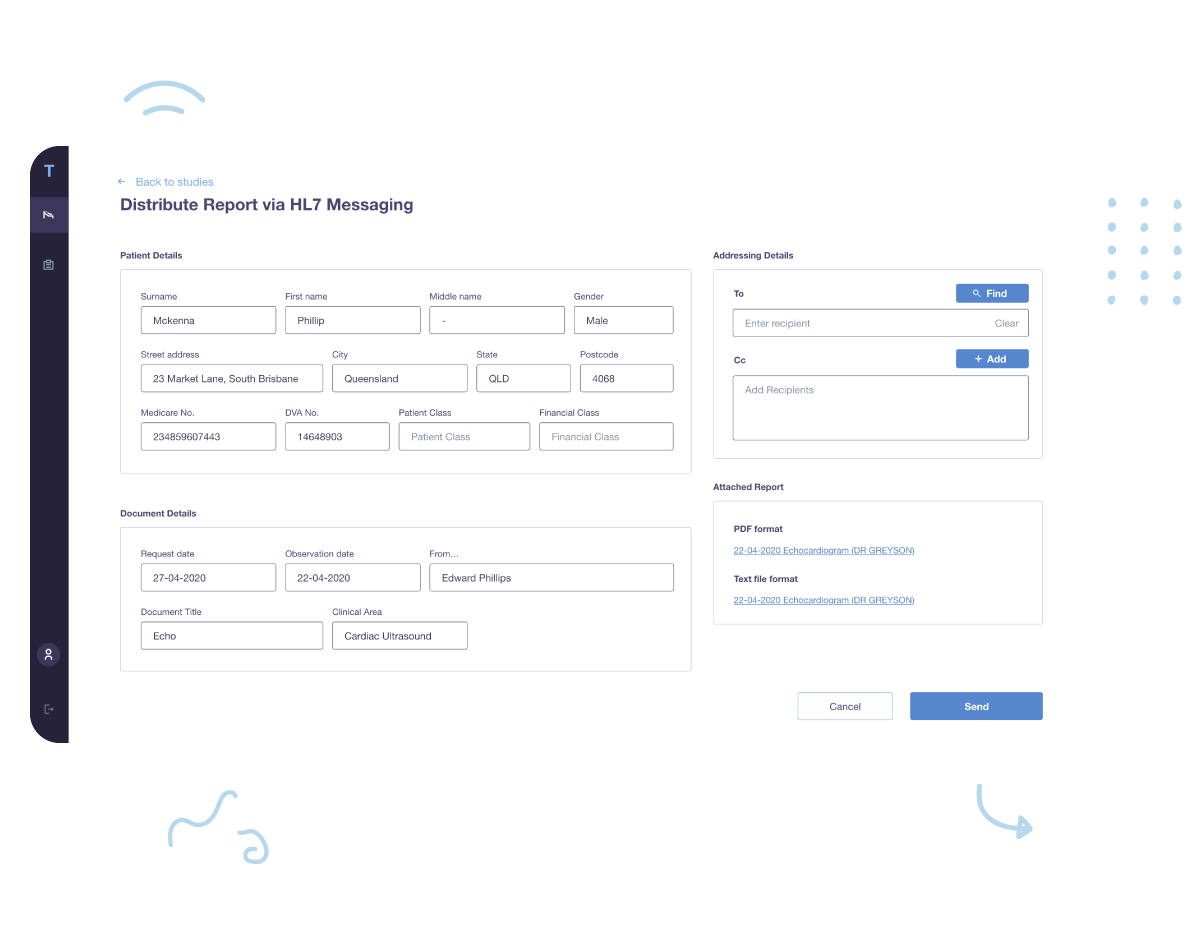Click the Document Title field showing Echo
The image size is (1200, 952).
coord(232,635)
